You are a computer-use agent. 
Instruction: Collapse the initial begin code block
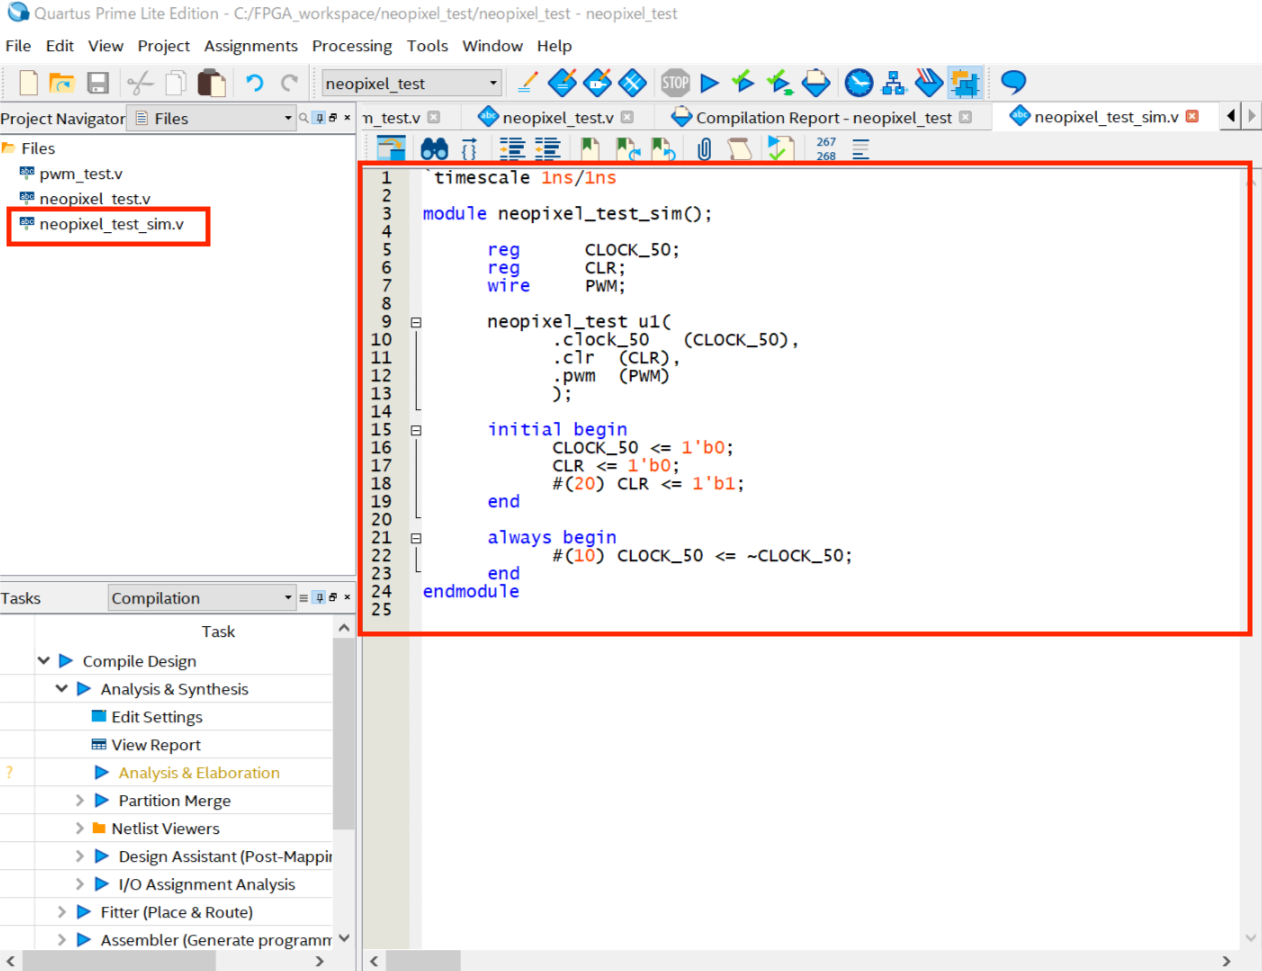pyautogui.click(x=416, y=431)
